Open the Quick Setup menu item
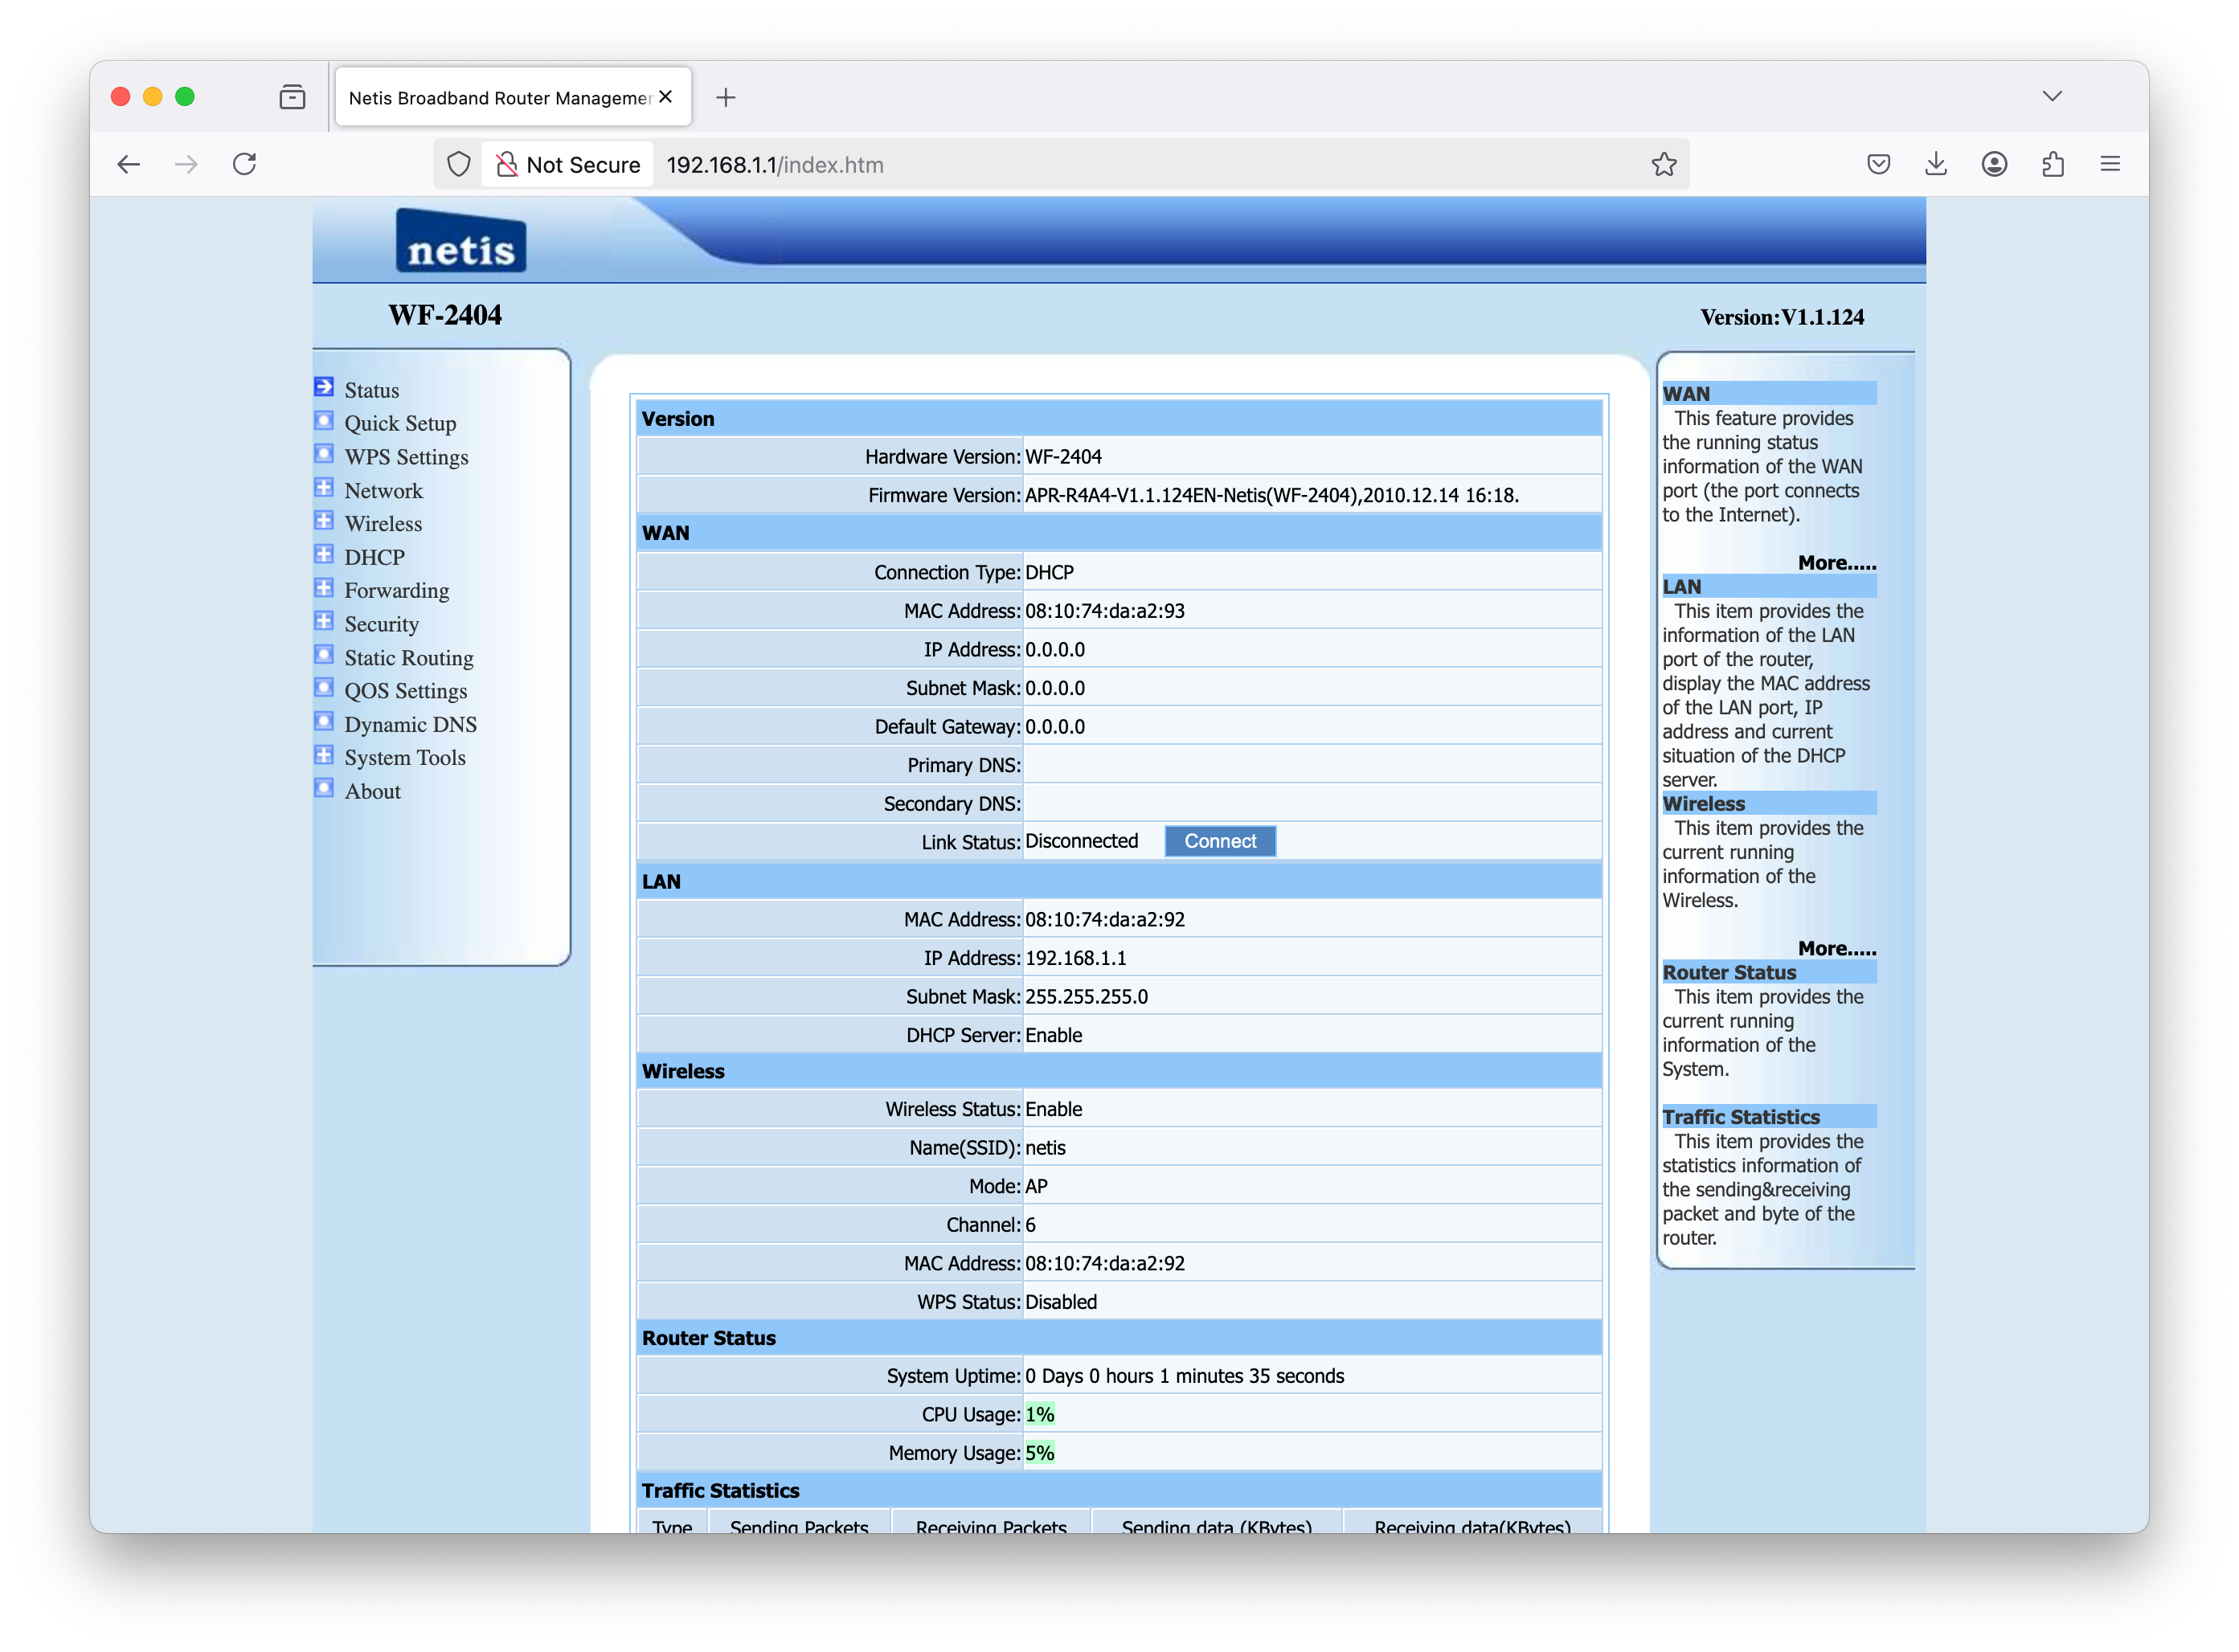The height and width of the screenshot is (1652, 2239). [x=400, y=424]
